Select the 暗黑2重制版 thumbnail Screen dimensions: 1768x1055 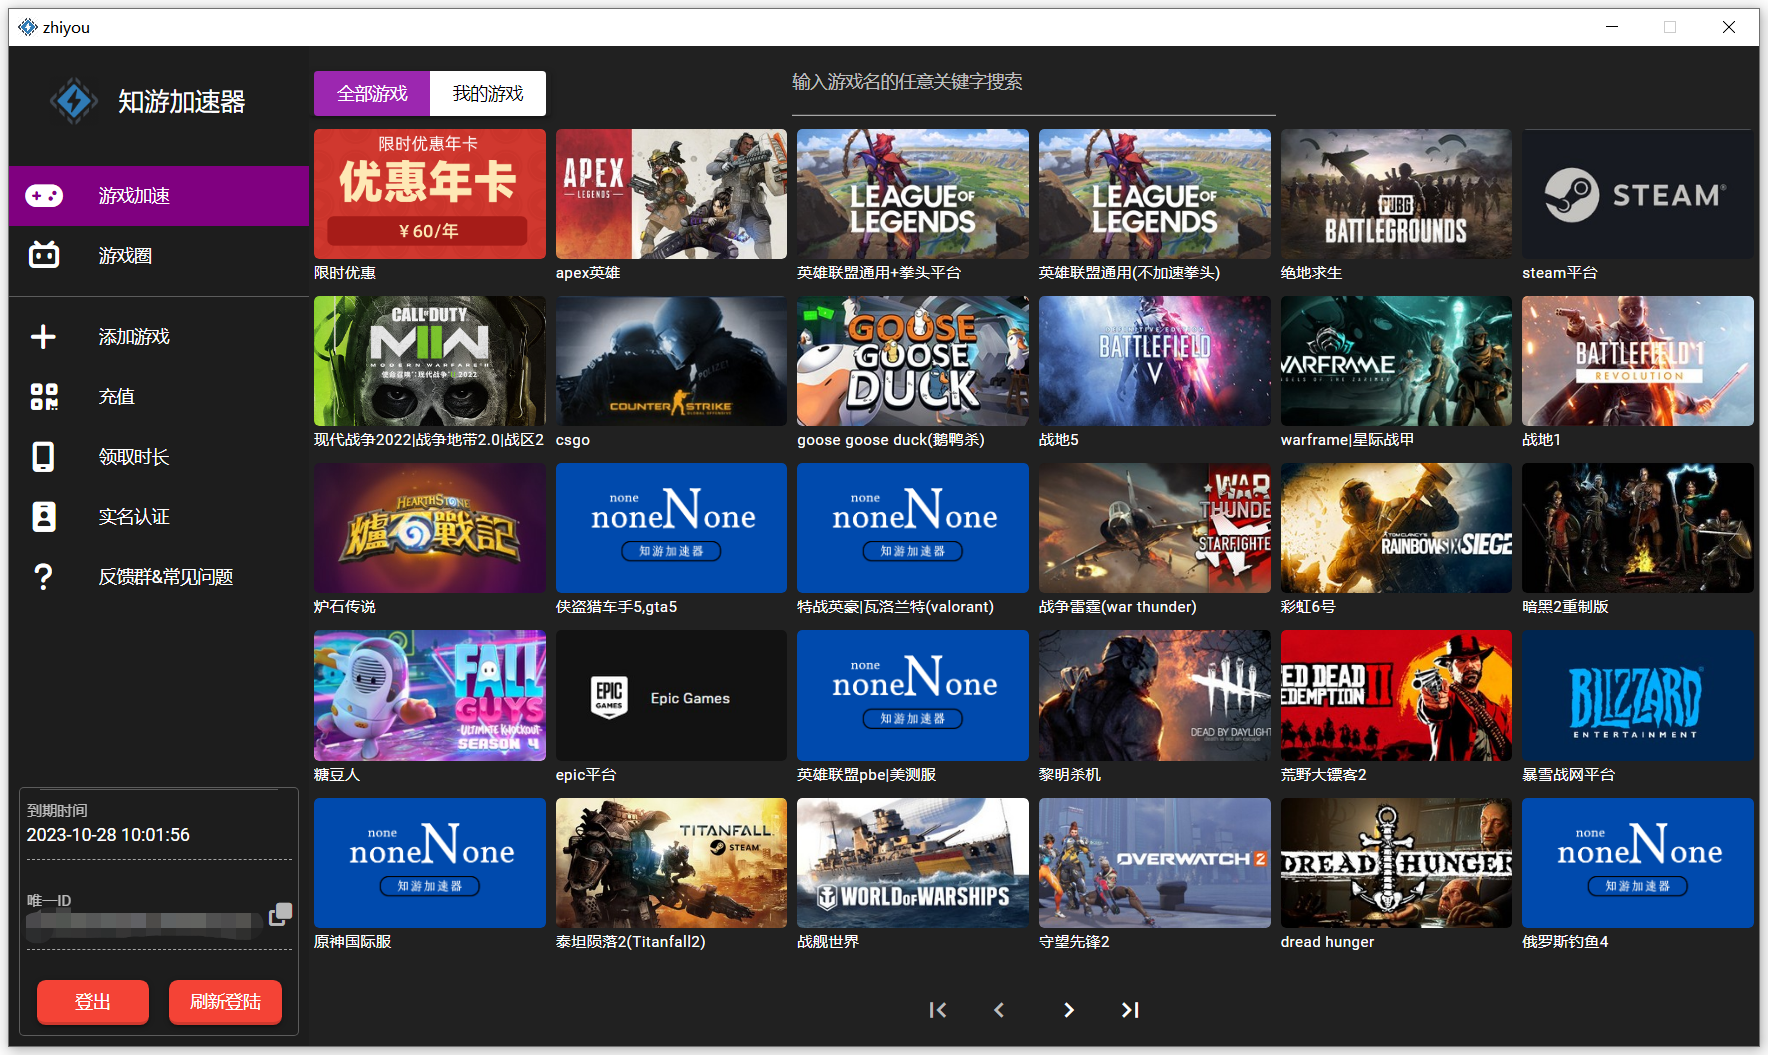tap(1638, 528)
